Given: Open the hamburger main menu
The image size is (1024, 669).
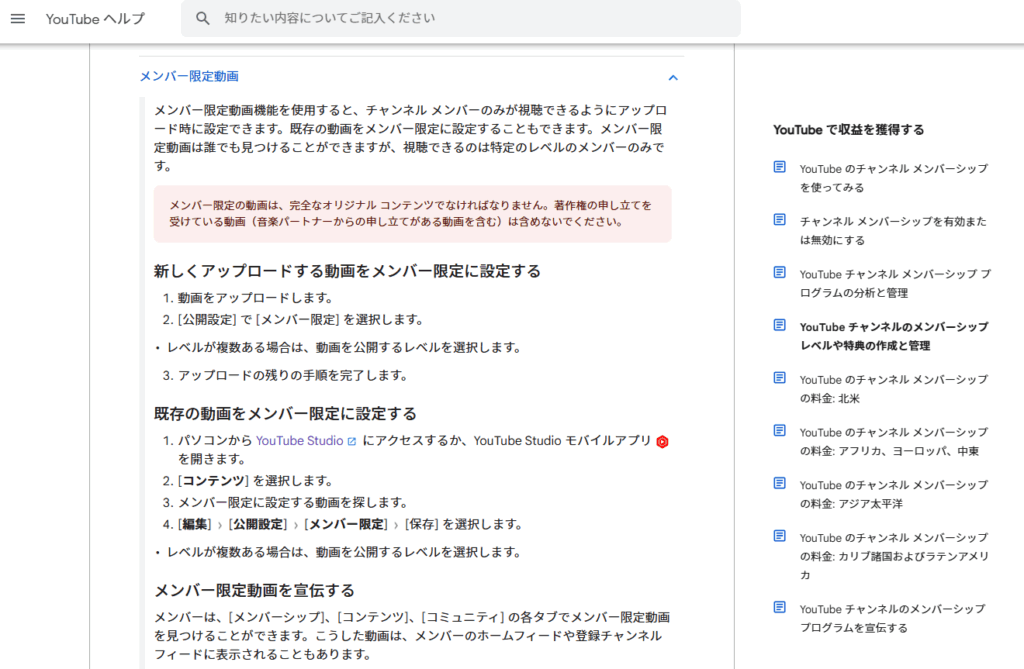Looking at the screenshot, I should coord(18,19).
